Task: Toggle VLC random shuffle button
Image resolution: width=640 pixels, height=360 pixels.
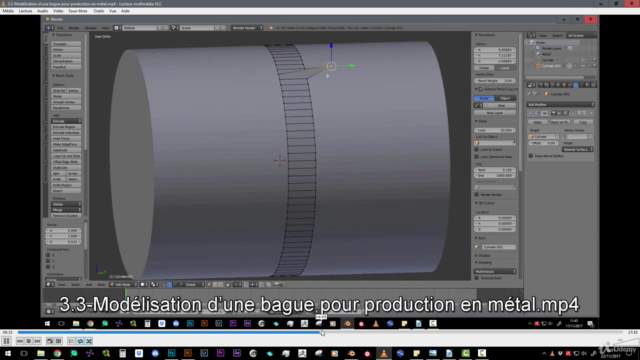Action: click(x=89, y=341)
